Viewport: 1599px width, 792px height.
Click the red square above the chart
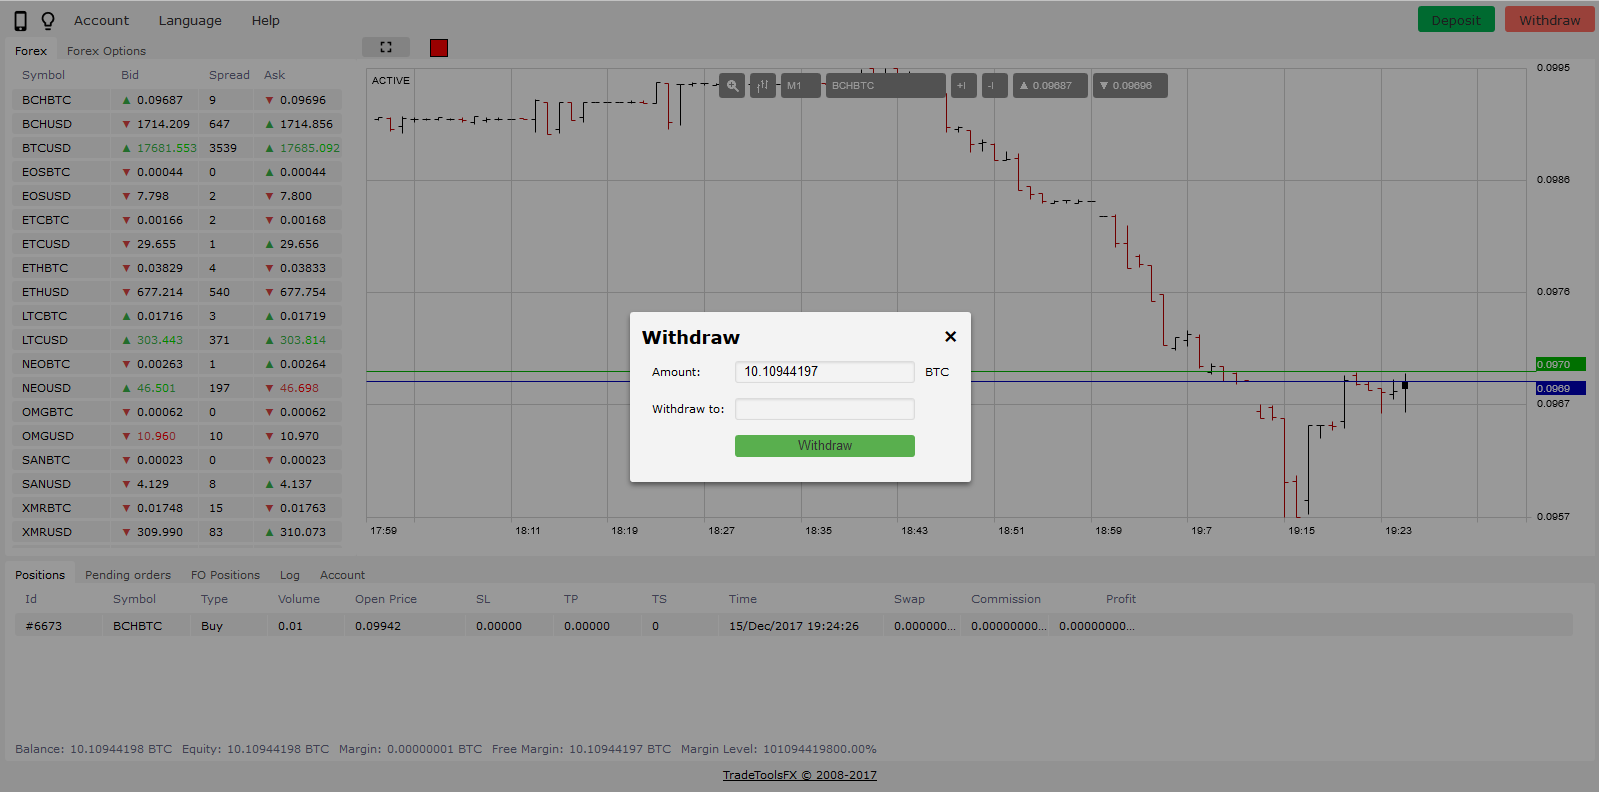(439, 48)
